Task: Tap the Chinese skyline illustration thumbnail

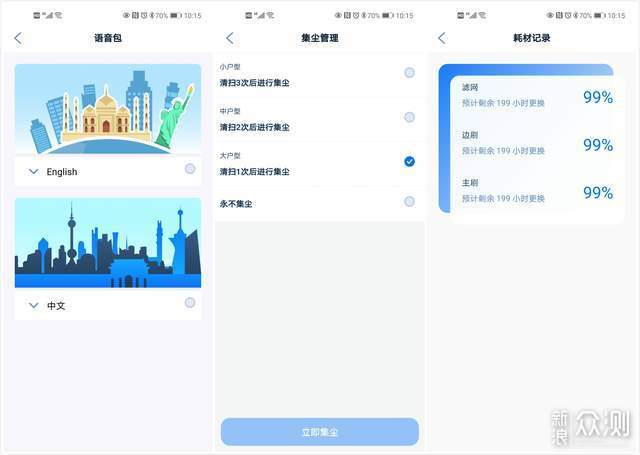Action: 108,243
